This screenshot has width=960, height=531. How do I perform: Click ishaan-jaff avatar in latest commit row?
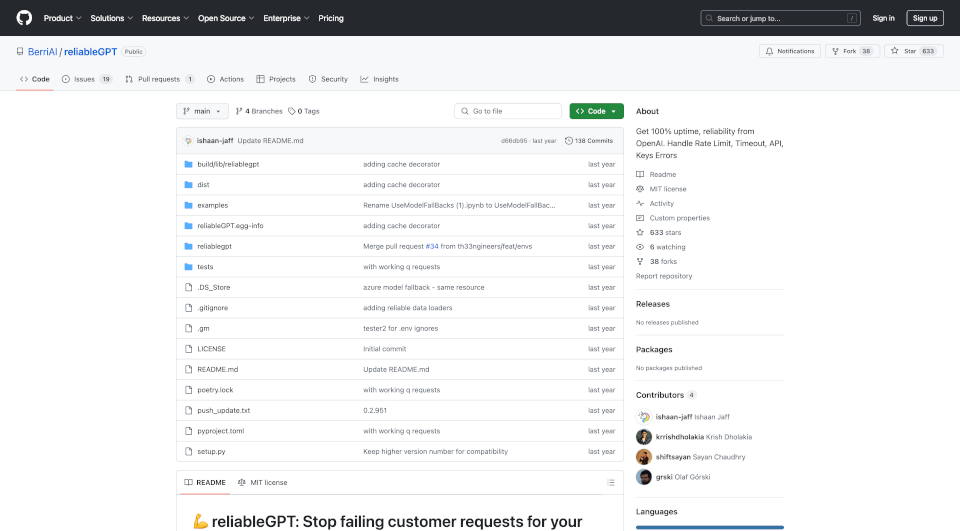188,140
